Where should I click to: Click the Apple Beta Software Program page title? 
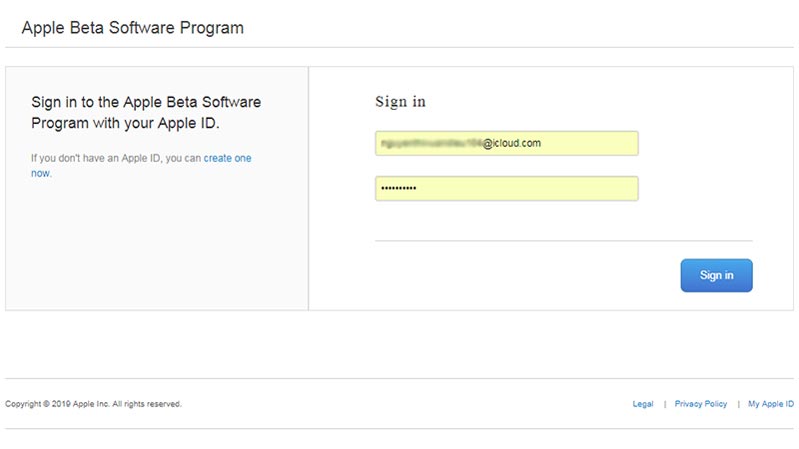pyautogui.click(x=132, y=28)
